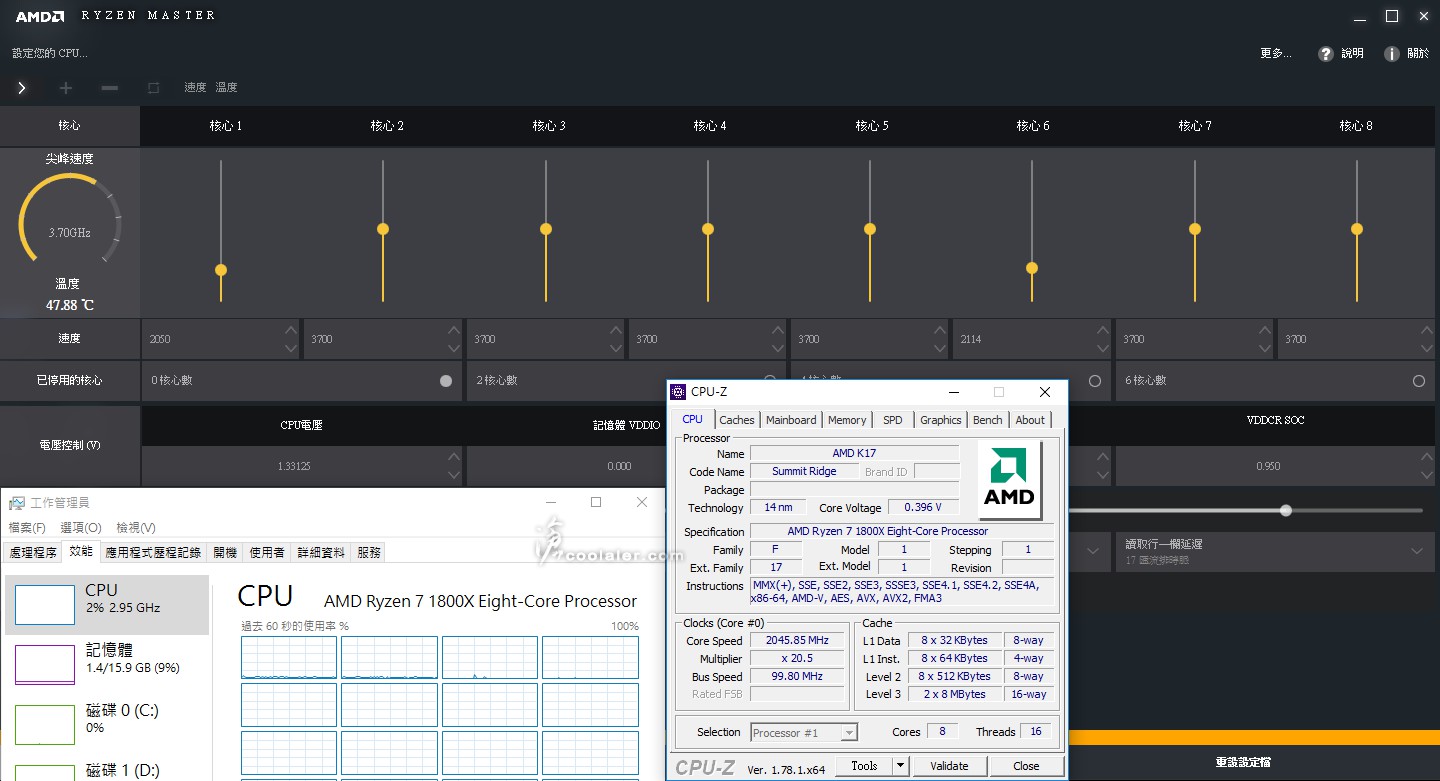Click the 核心 6 speed slider handle
Screen dimensions: 1440x781
pos(1032,268)
